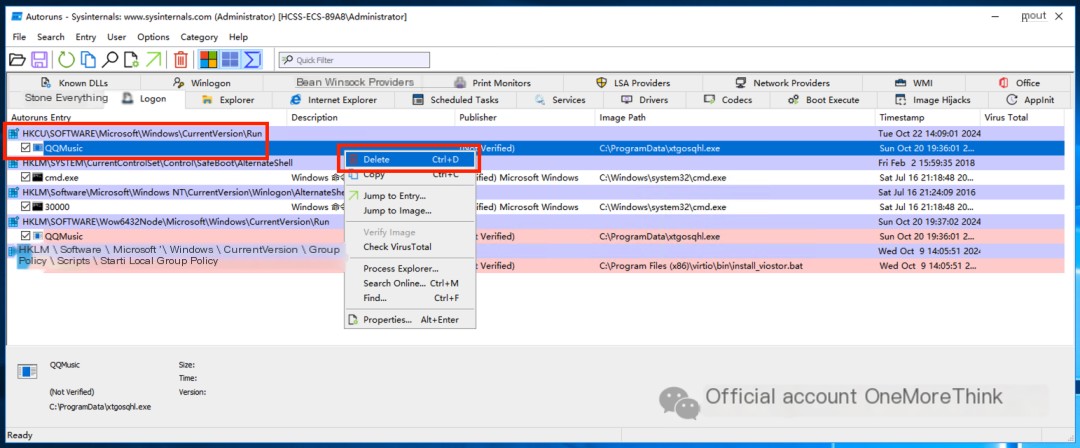Sort by the Image Path column header
This screenshot has width=1080, height=448.
tap(736, 118)
